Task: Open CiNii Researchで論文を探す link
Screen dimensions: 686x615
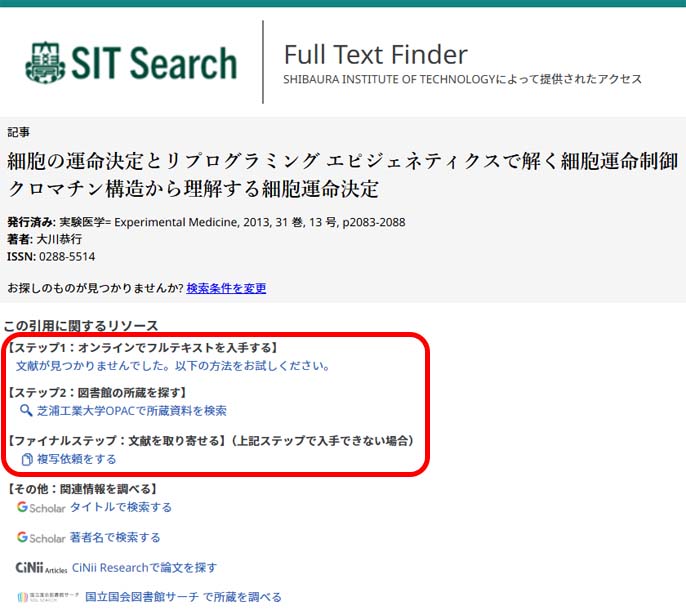Action: [x=144, y=568]
